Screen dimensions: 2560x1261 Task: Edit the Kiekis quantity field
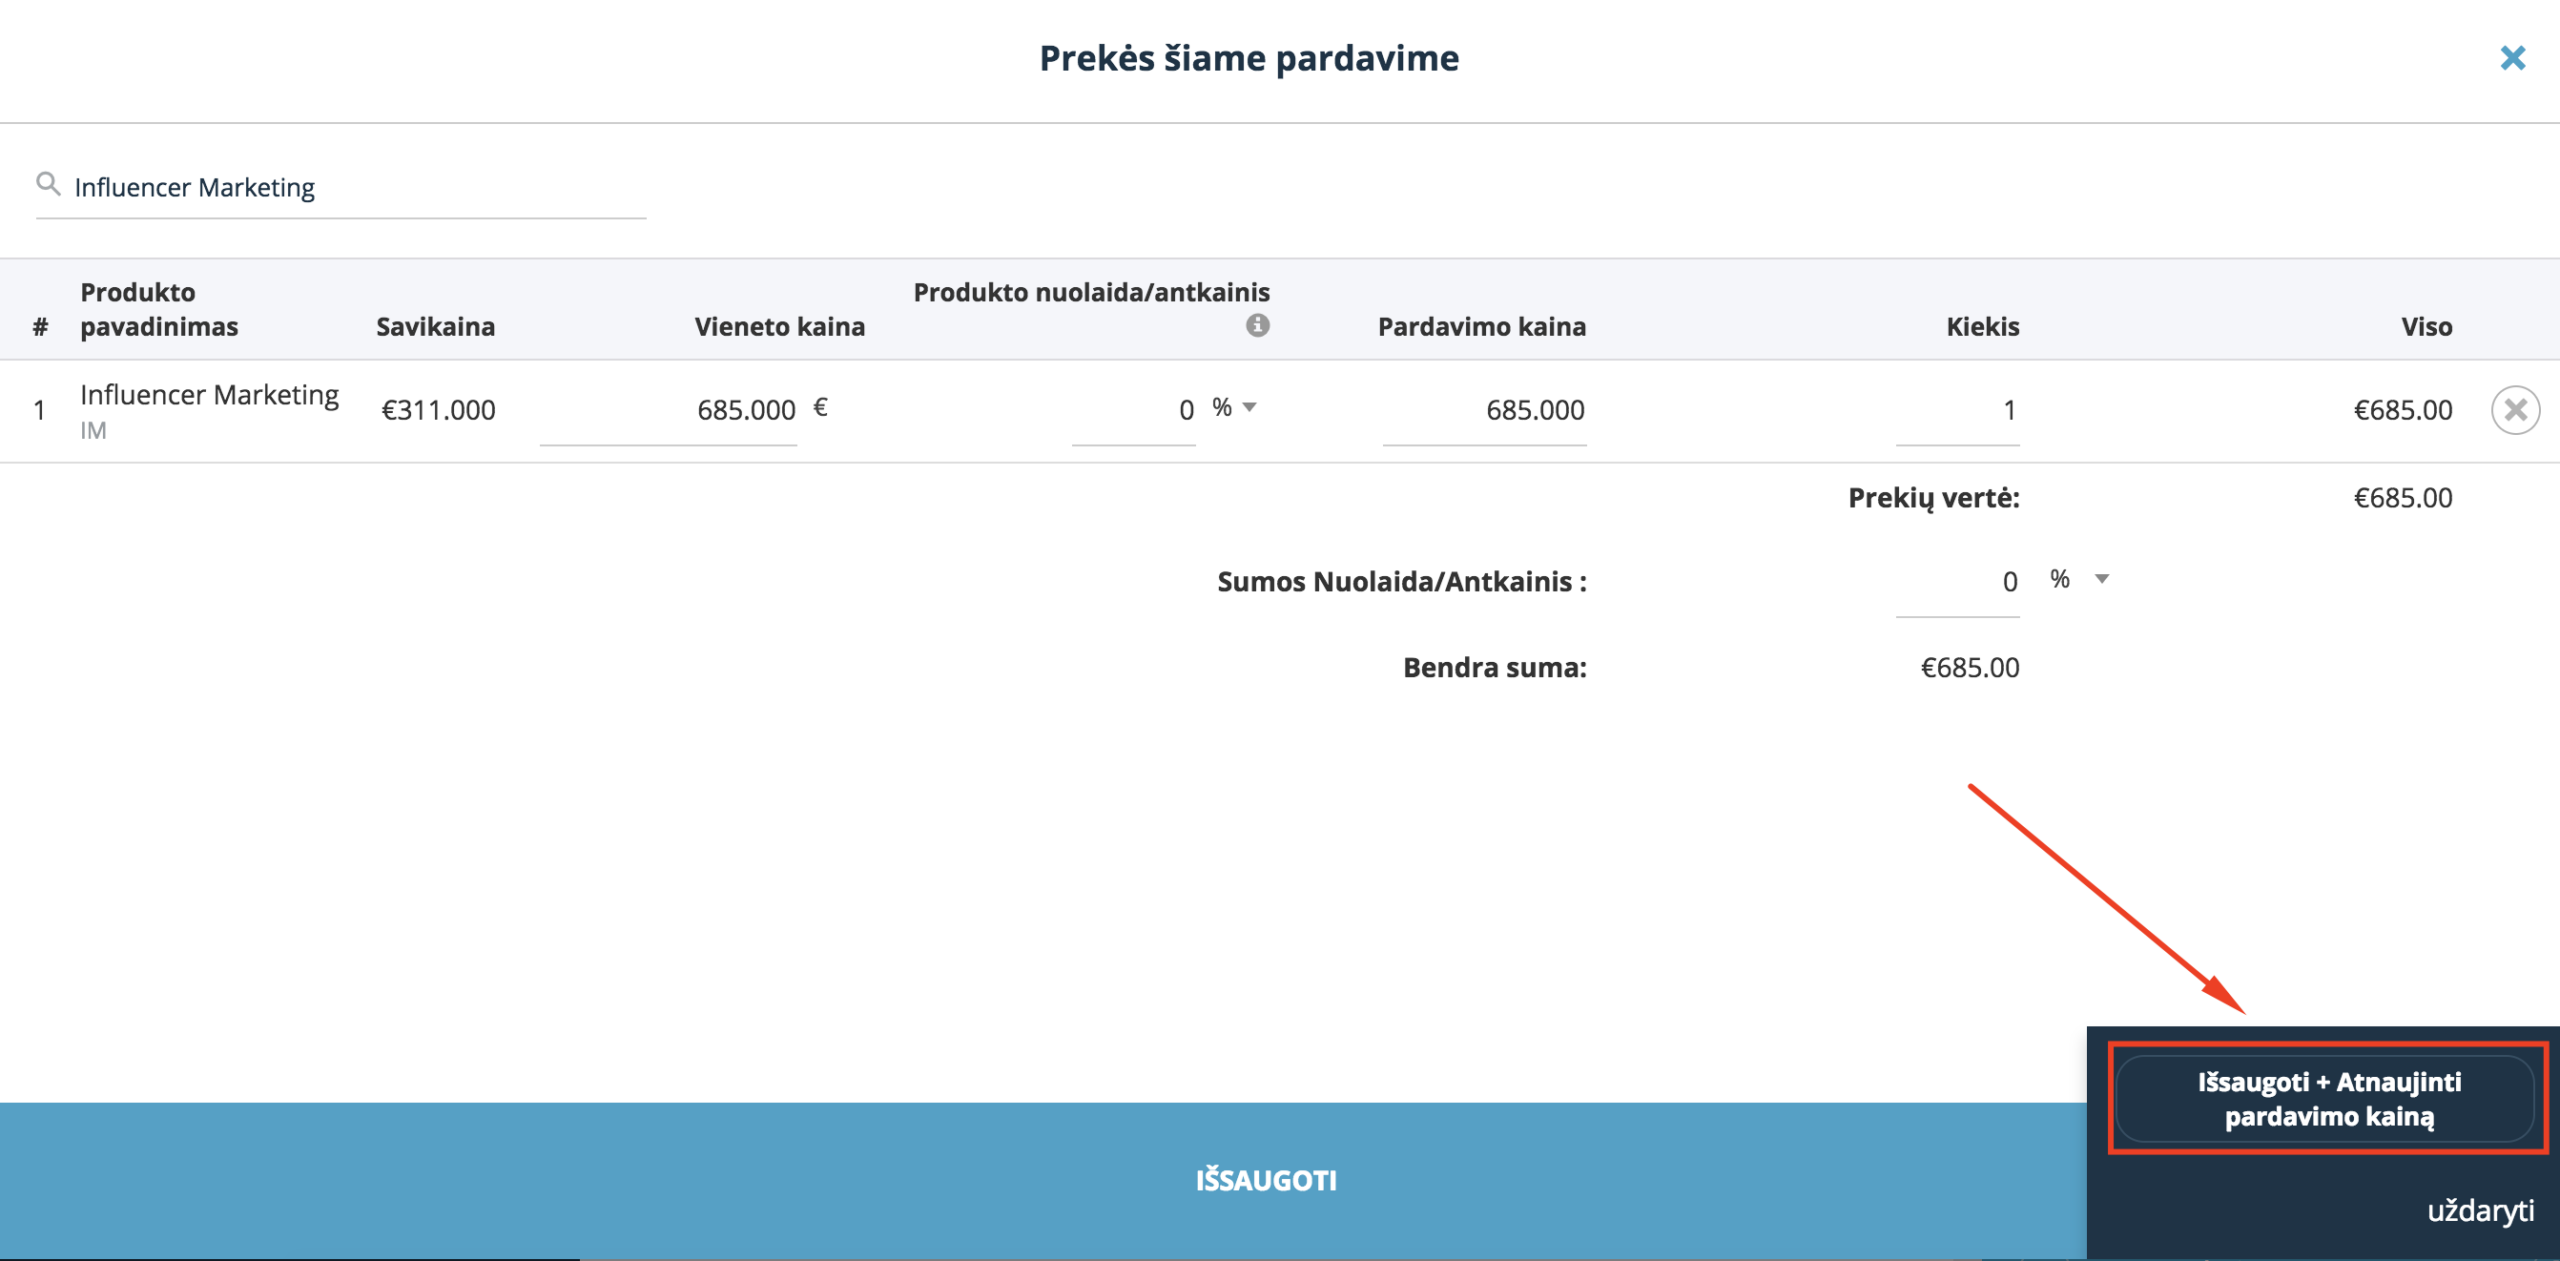point(1957,410)
